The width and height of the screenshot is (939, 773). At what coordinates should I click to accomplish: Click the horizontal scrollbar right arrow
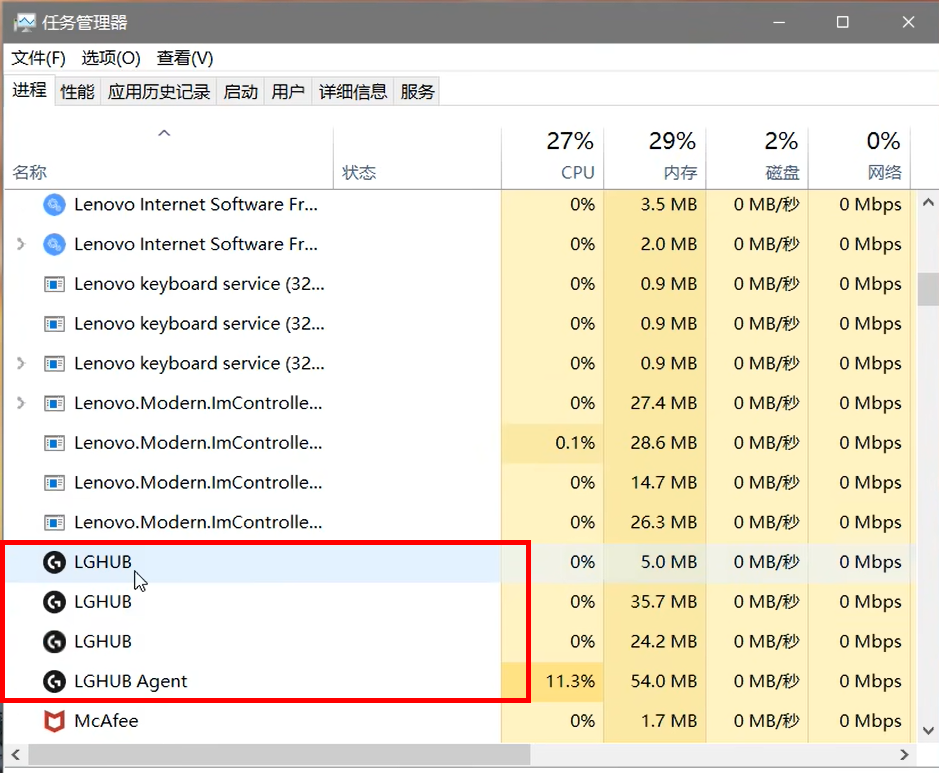(x=904, y=754)
